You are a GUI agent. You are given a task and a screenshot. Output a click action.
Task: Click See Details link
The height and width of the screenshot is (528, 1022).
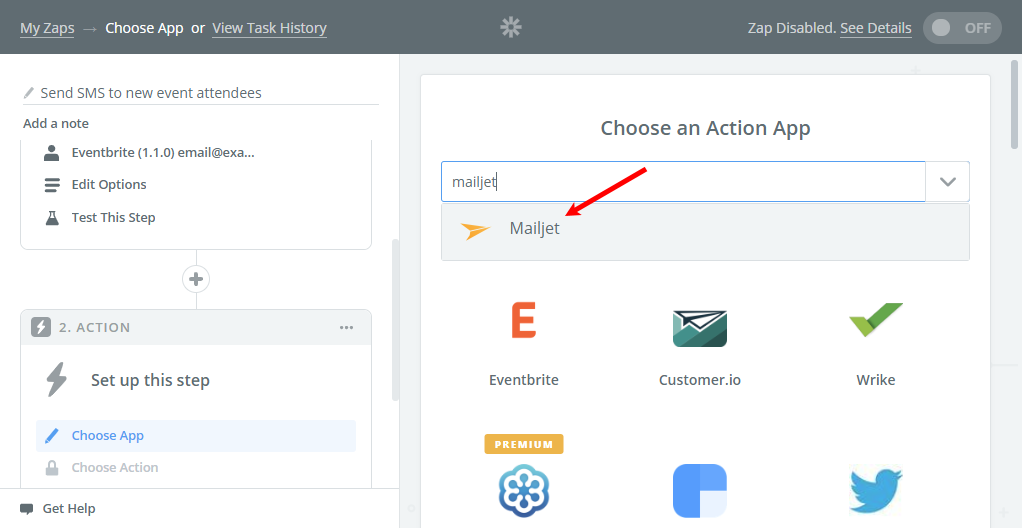pyautogui.click(x=875, y=28)
